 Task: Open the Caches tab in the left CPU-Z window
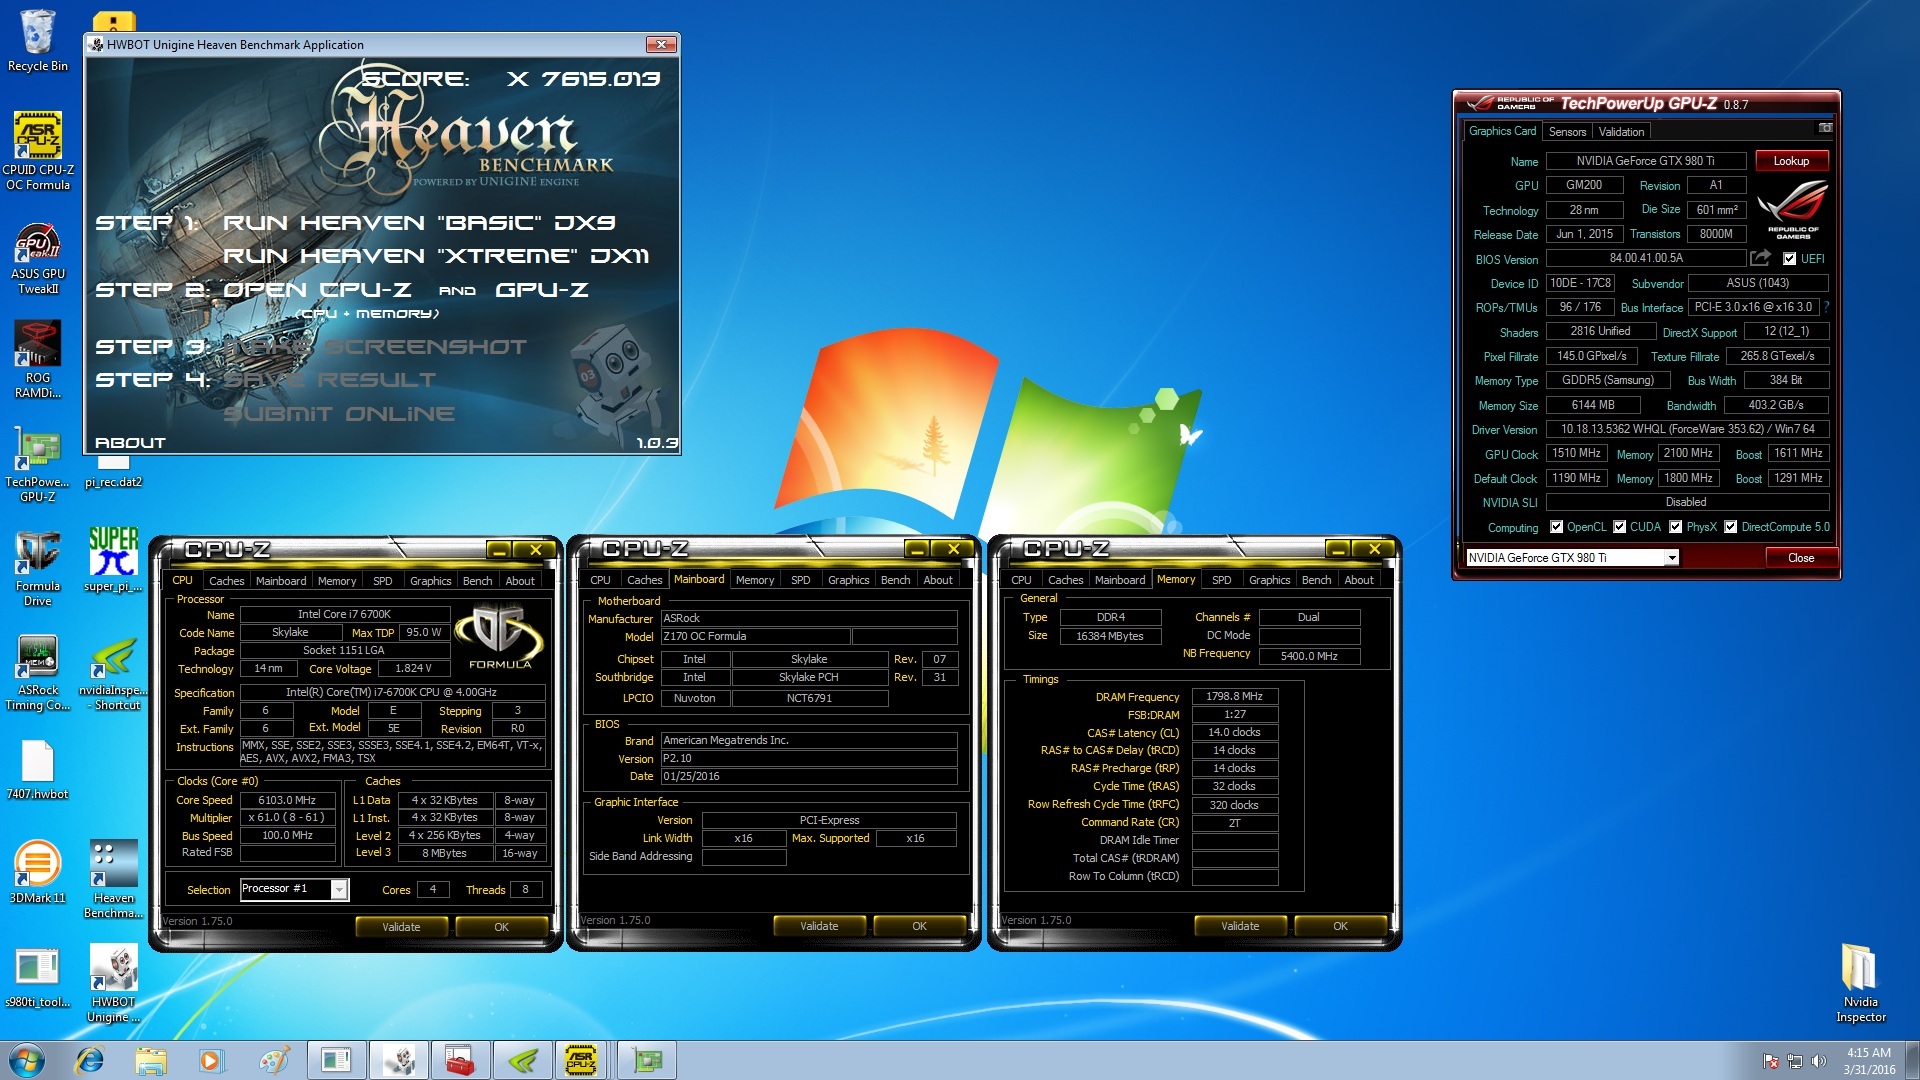click(x=226, y=581)
